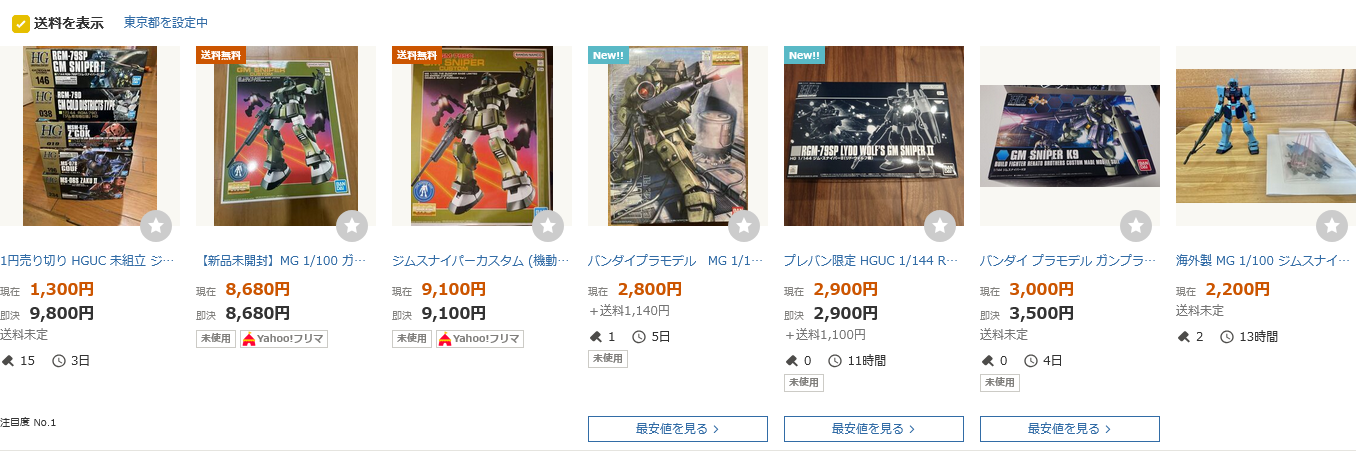Open 最安値を見る under the 2,800円 listing
The width and height of the screenshot is (1356, 451).
tap(678, 429)
